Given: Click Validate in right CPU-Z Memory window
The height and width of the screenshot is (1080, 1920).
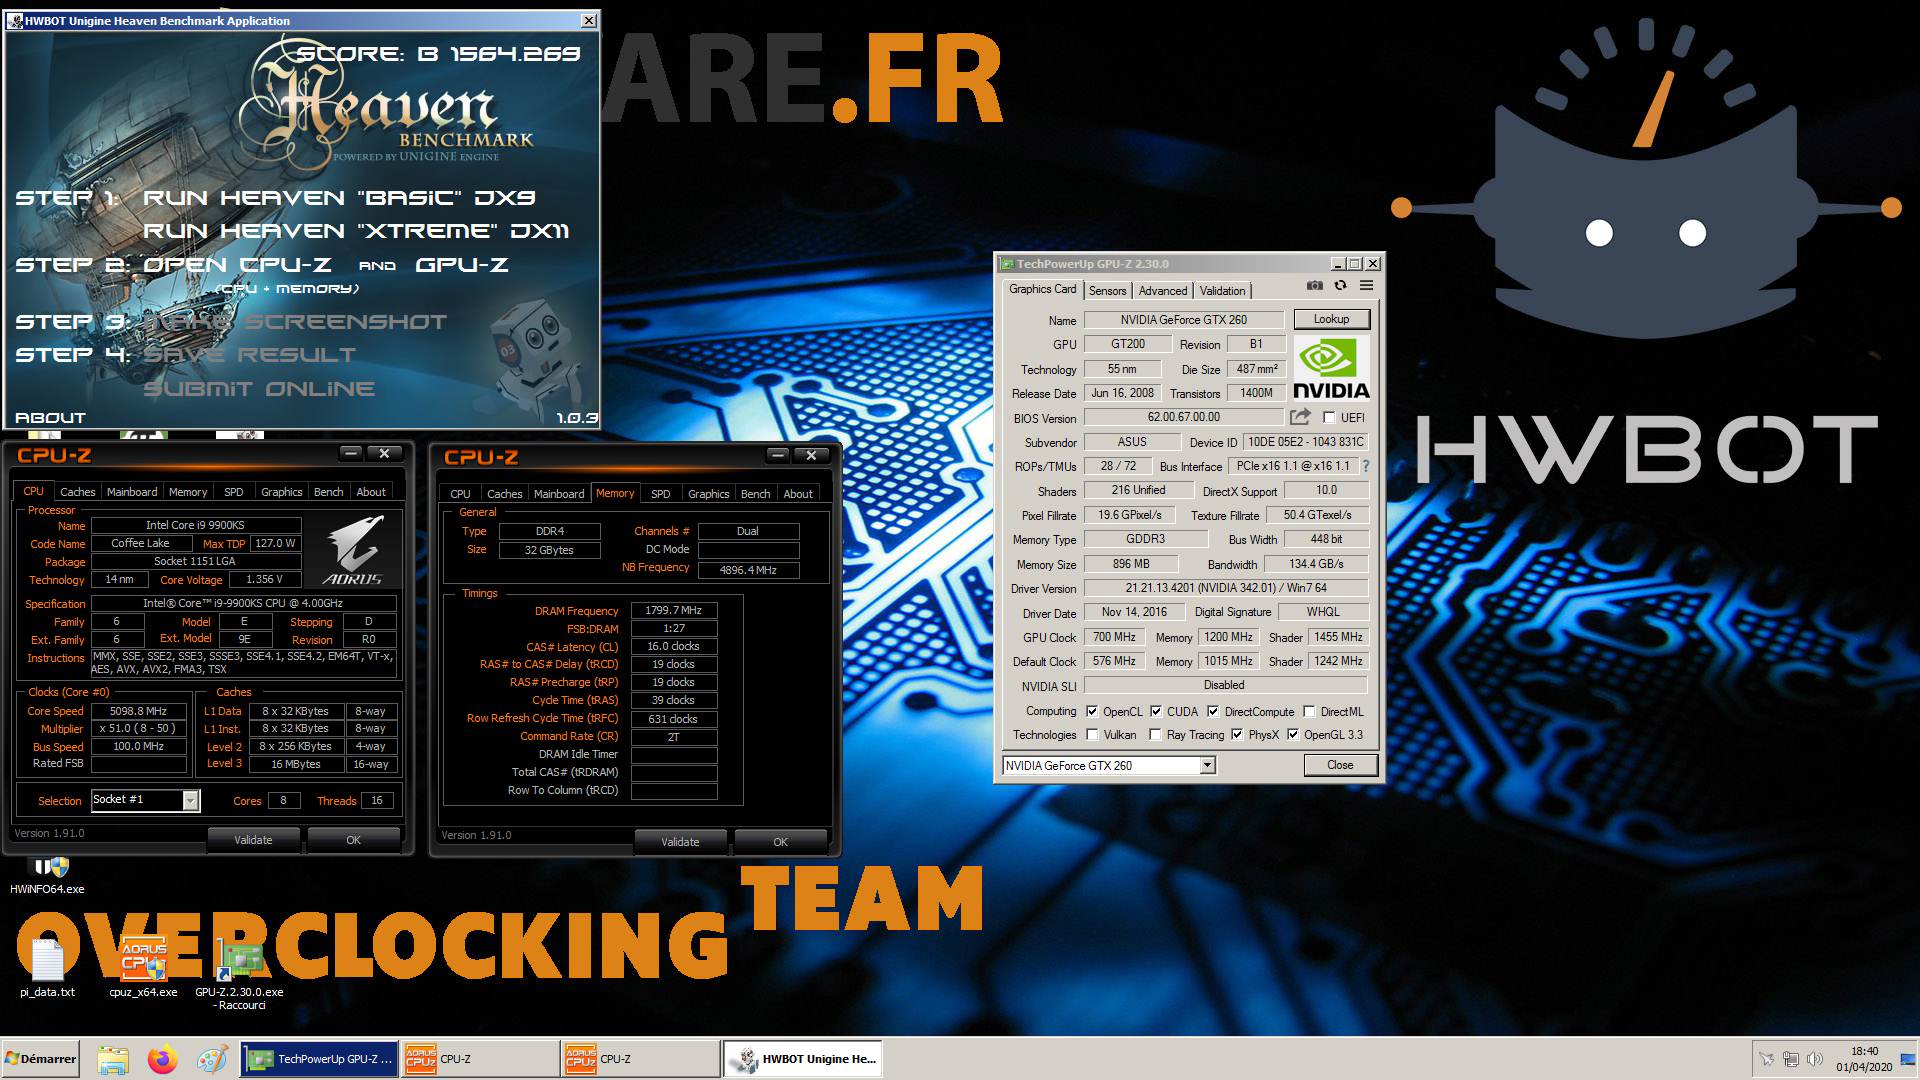Looking at the screenshot, I should coord(680,842).
